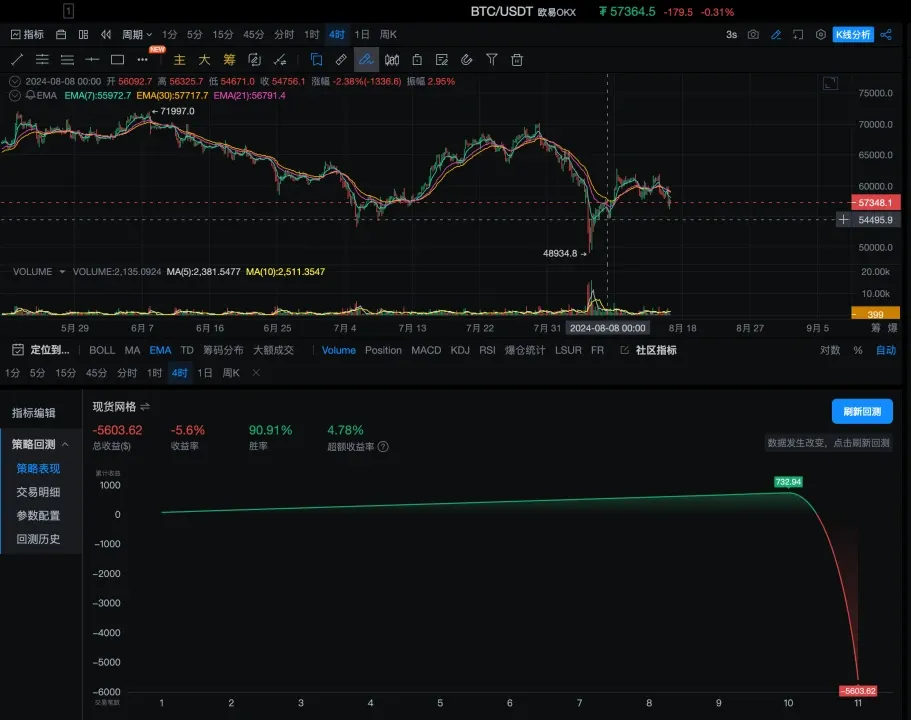Toggle the EMA indicator overlay
The height and width of the screenshot is (720, 911).
click(x=160, y=350)
